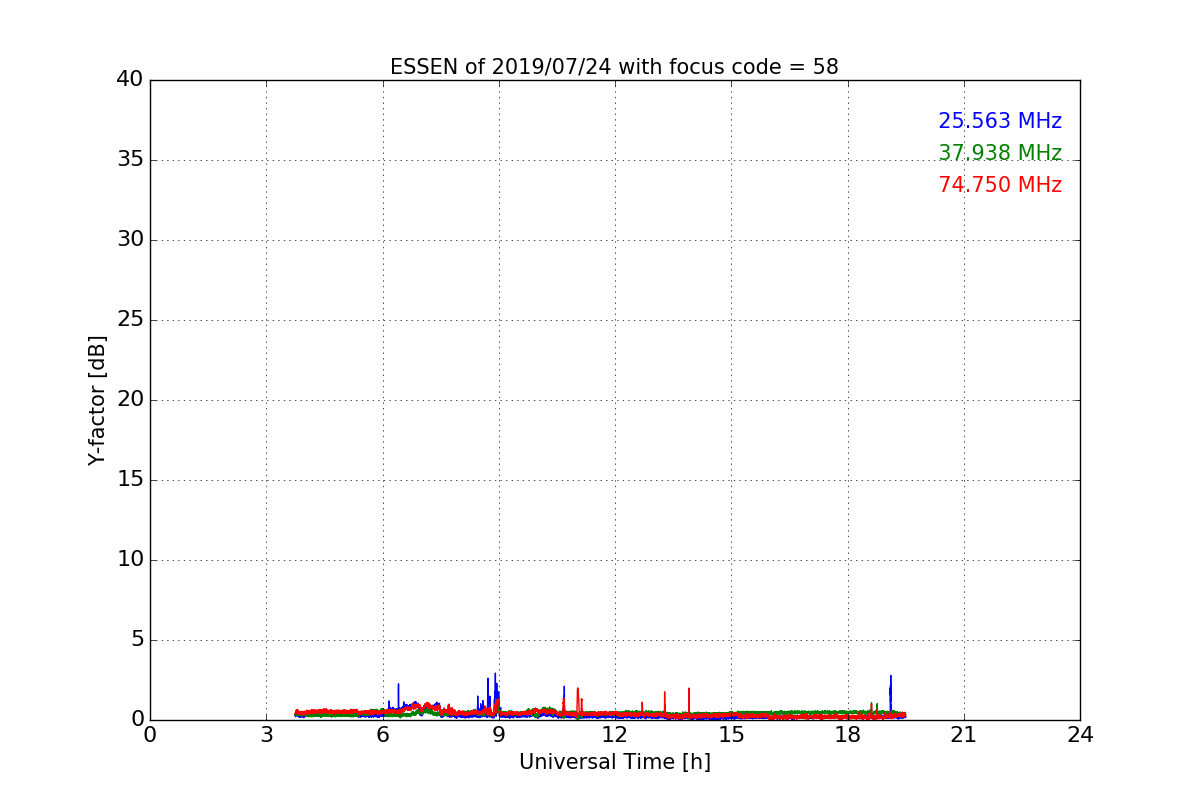
Task: Click y-axis tick label 35
Action: [129, 160]
